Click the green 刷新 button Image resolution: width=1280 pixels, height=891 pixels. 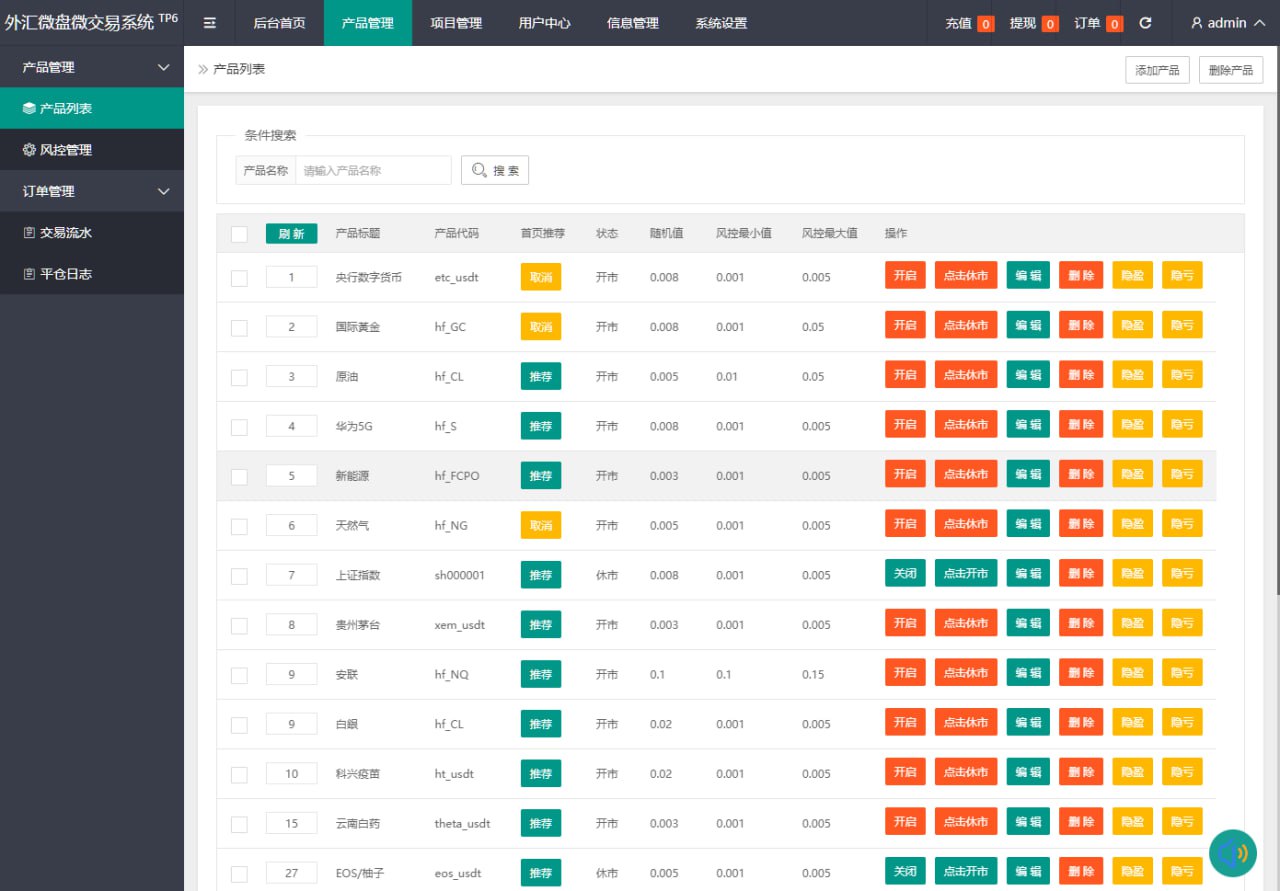292,234
